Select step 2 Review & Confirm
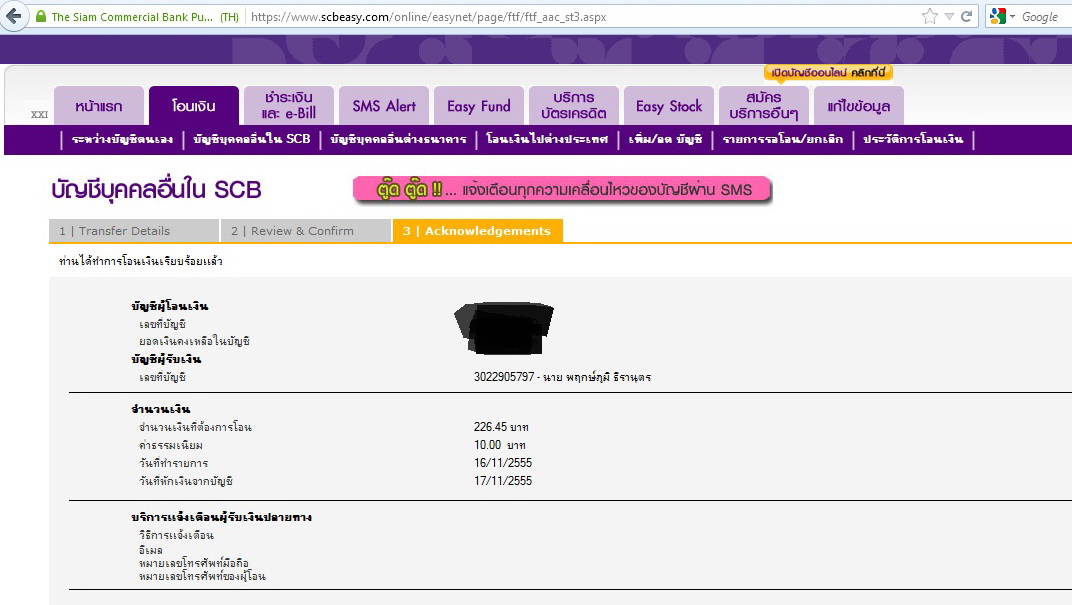This screenshot has height=605, width=1072. (306, 231)
